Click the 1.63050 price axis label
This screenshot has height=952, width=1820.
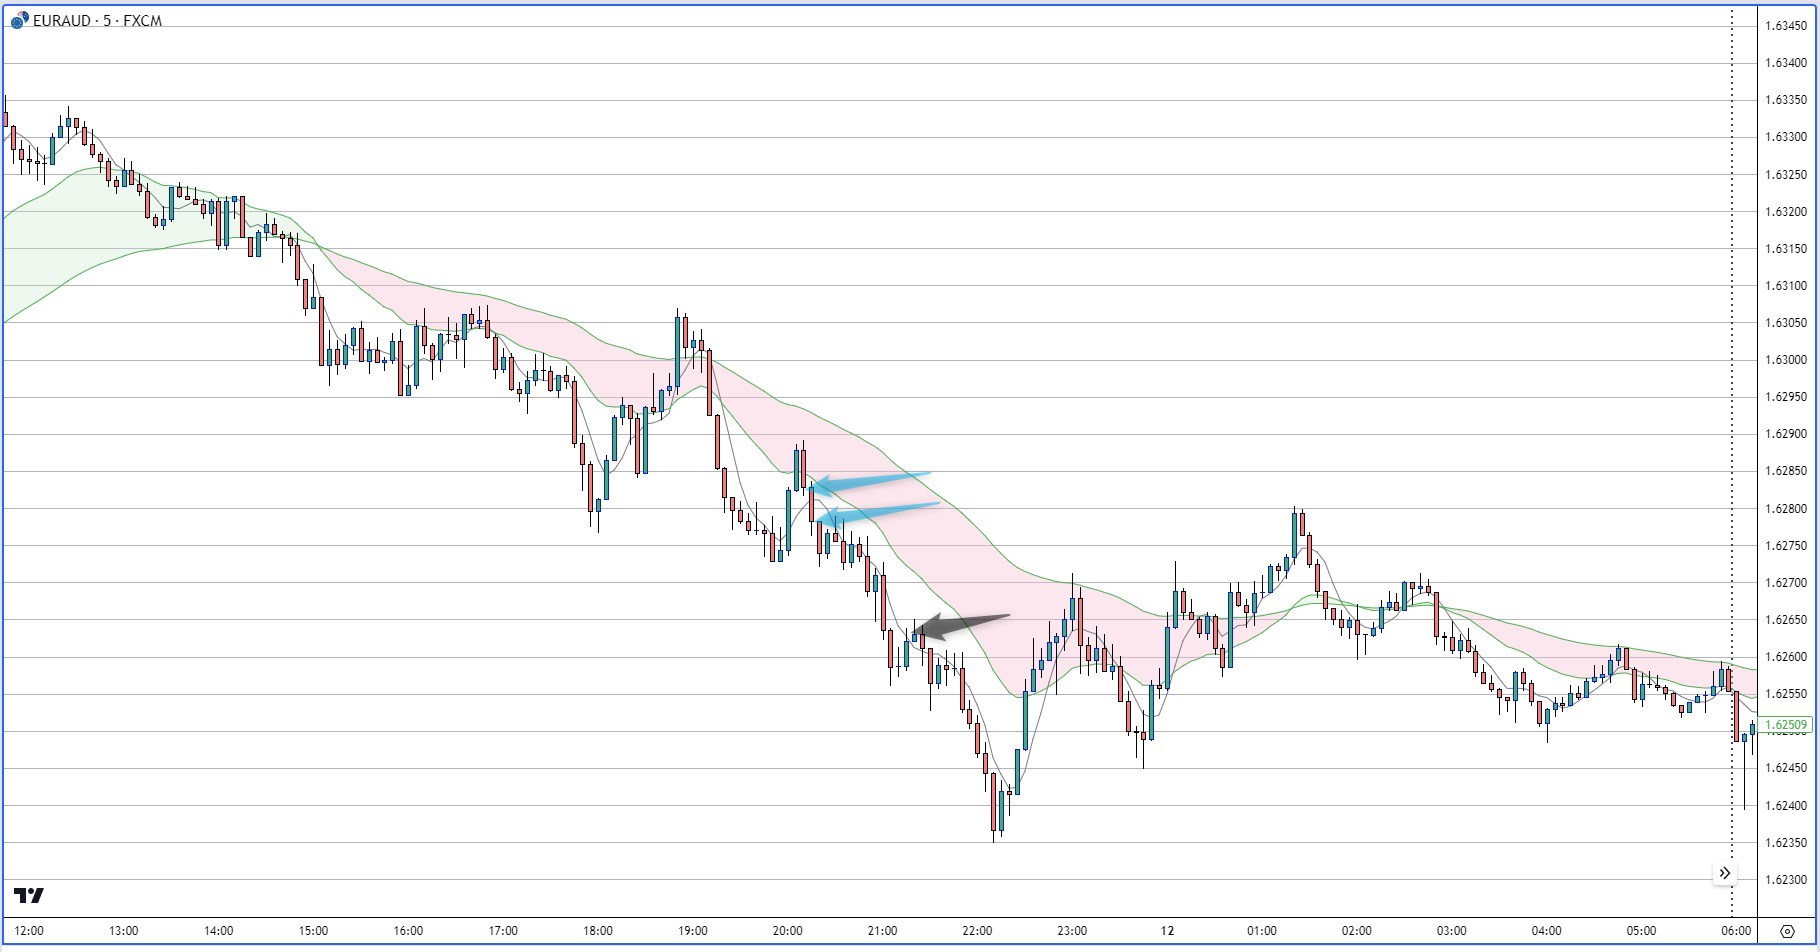pyautogui.click(x=1785, y=323)
